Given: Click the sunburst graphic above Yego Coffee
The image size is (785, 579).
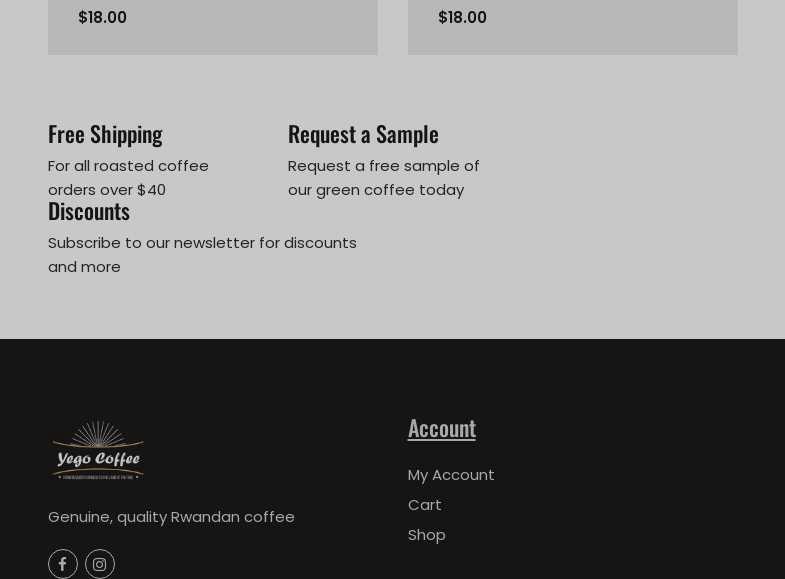Looking at the screenshot, I should coord(98,436).
